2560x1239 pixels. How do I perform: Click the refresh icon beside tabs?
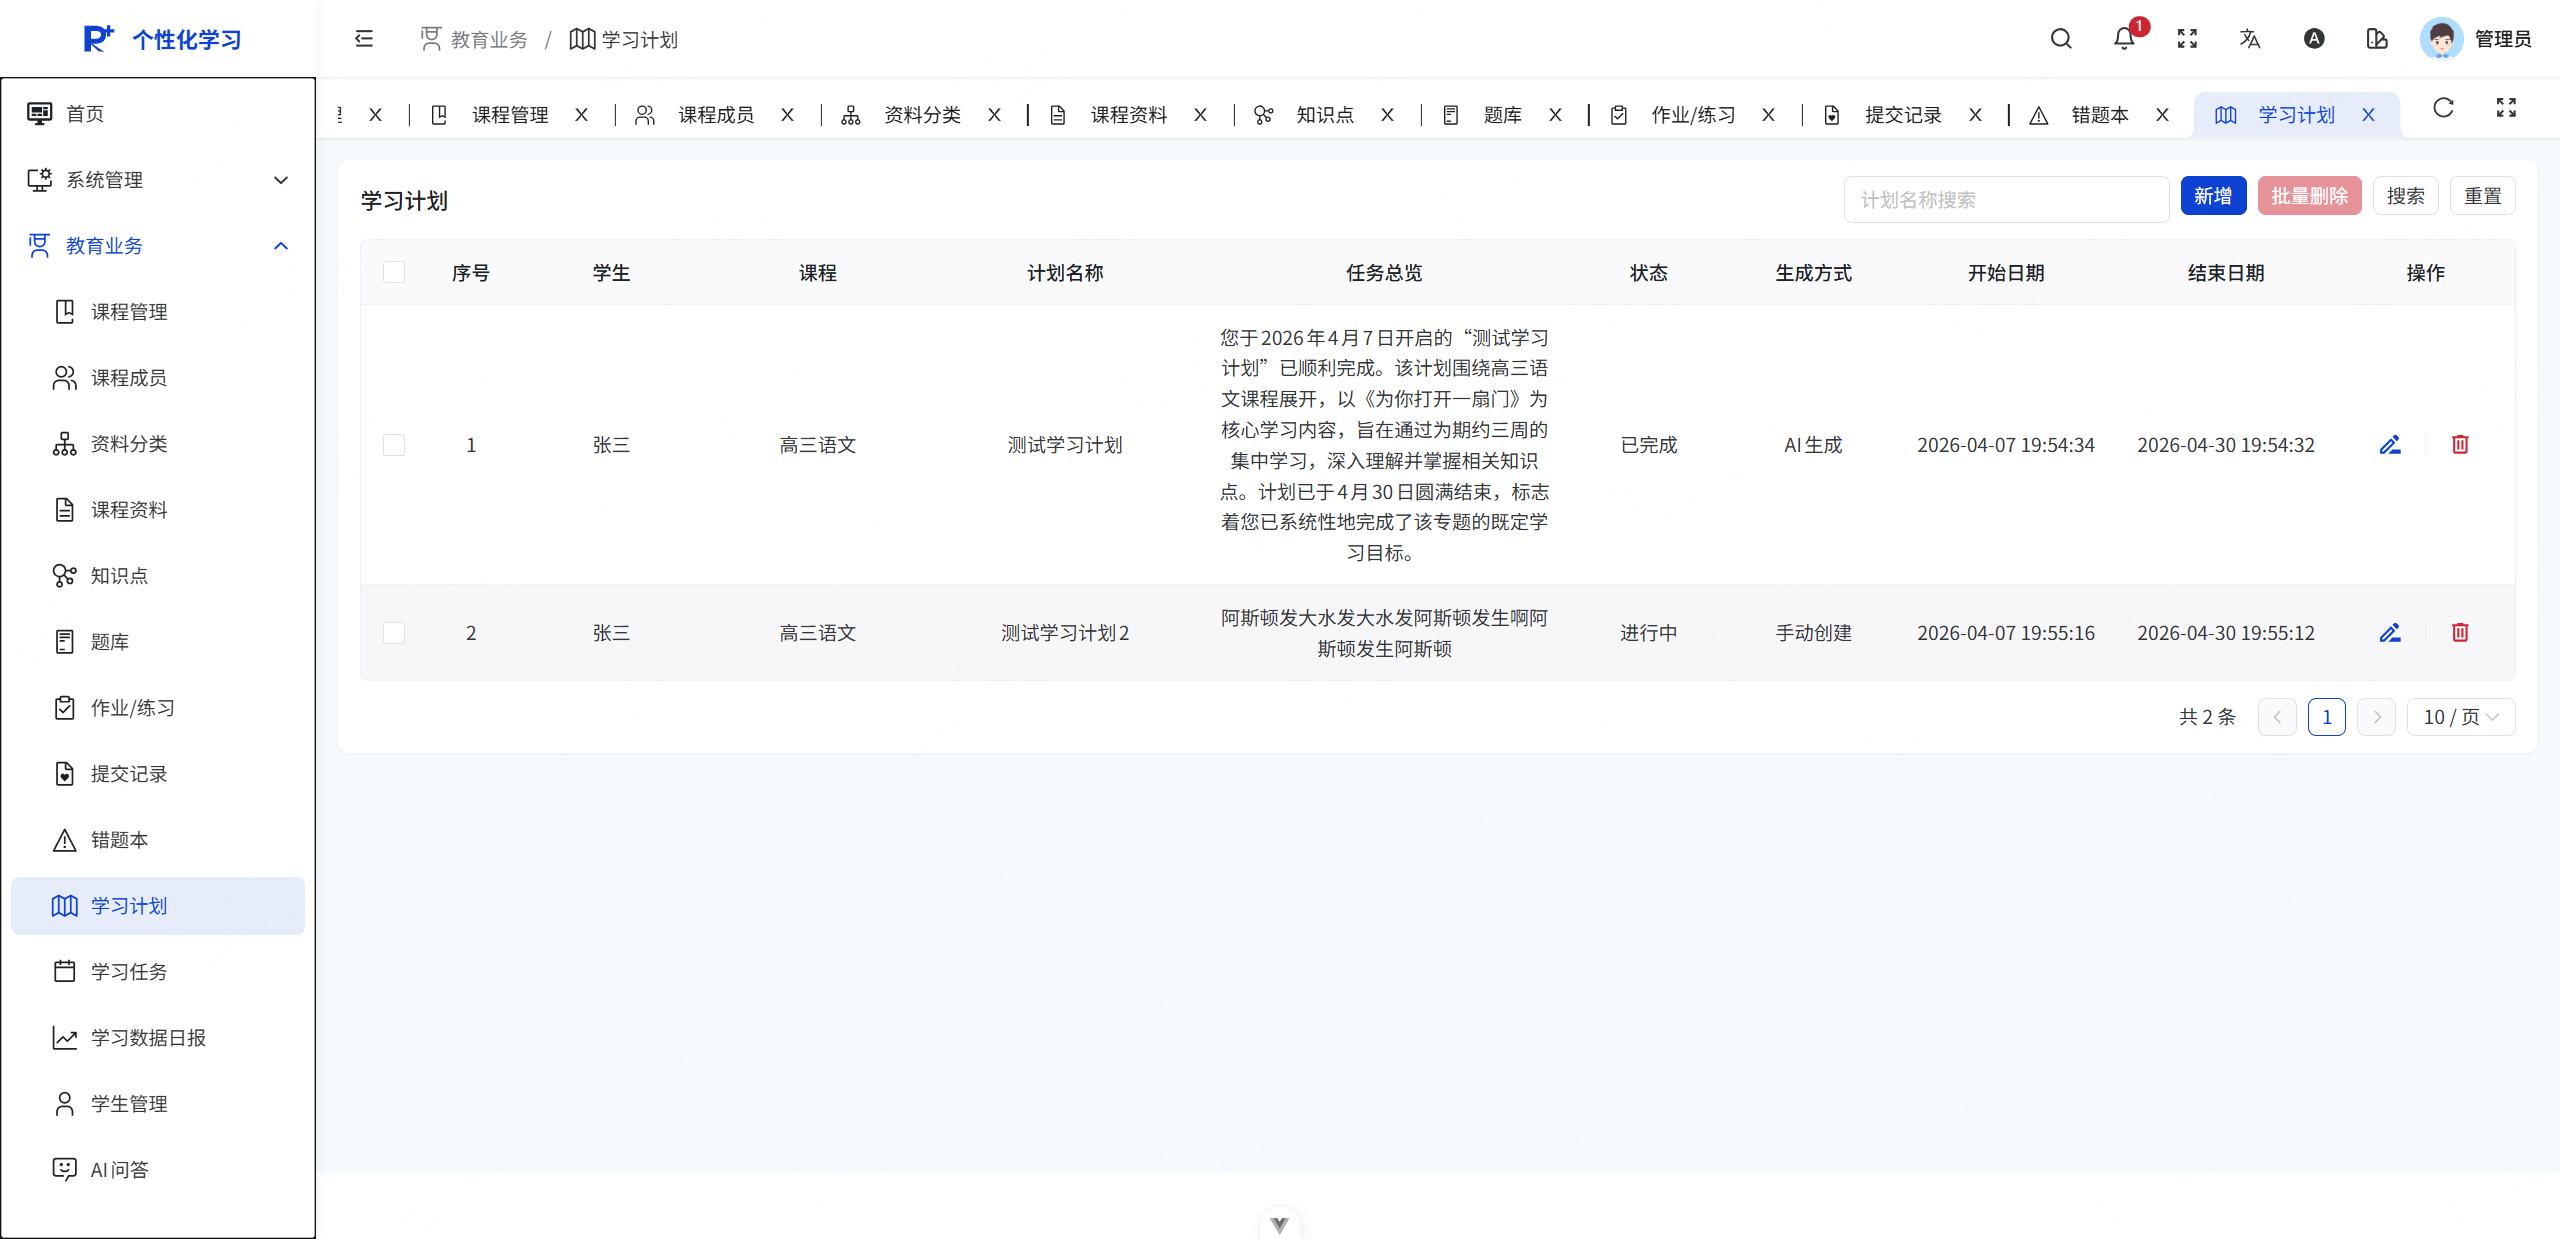(x=2443, y=108)
